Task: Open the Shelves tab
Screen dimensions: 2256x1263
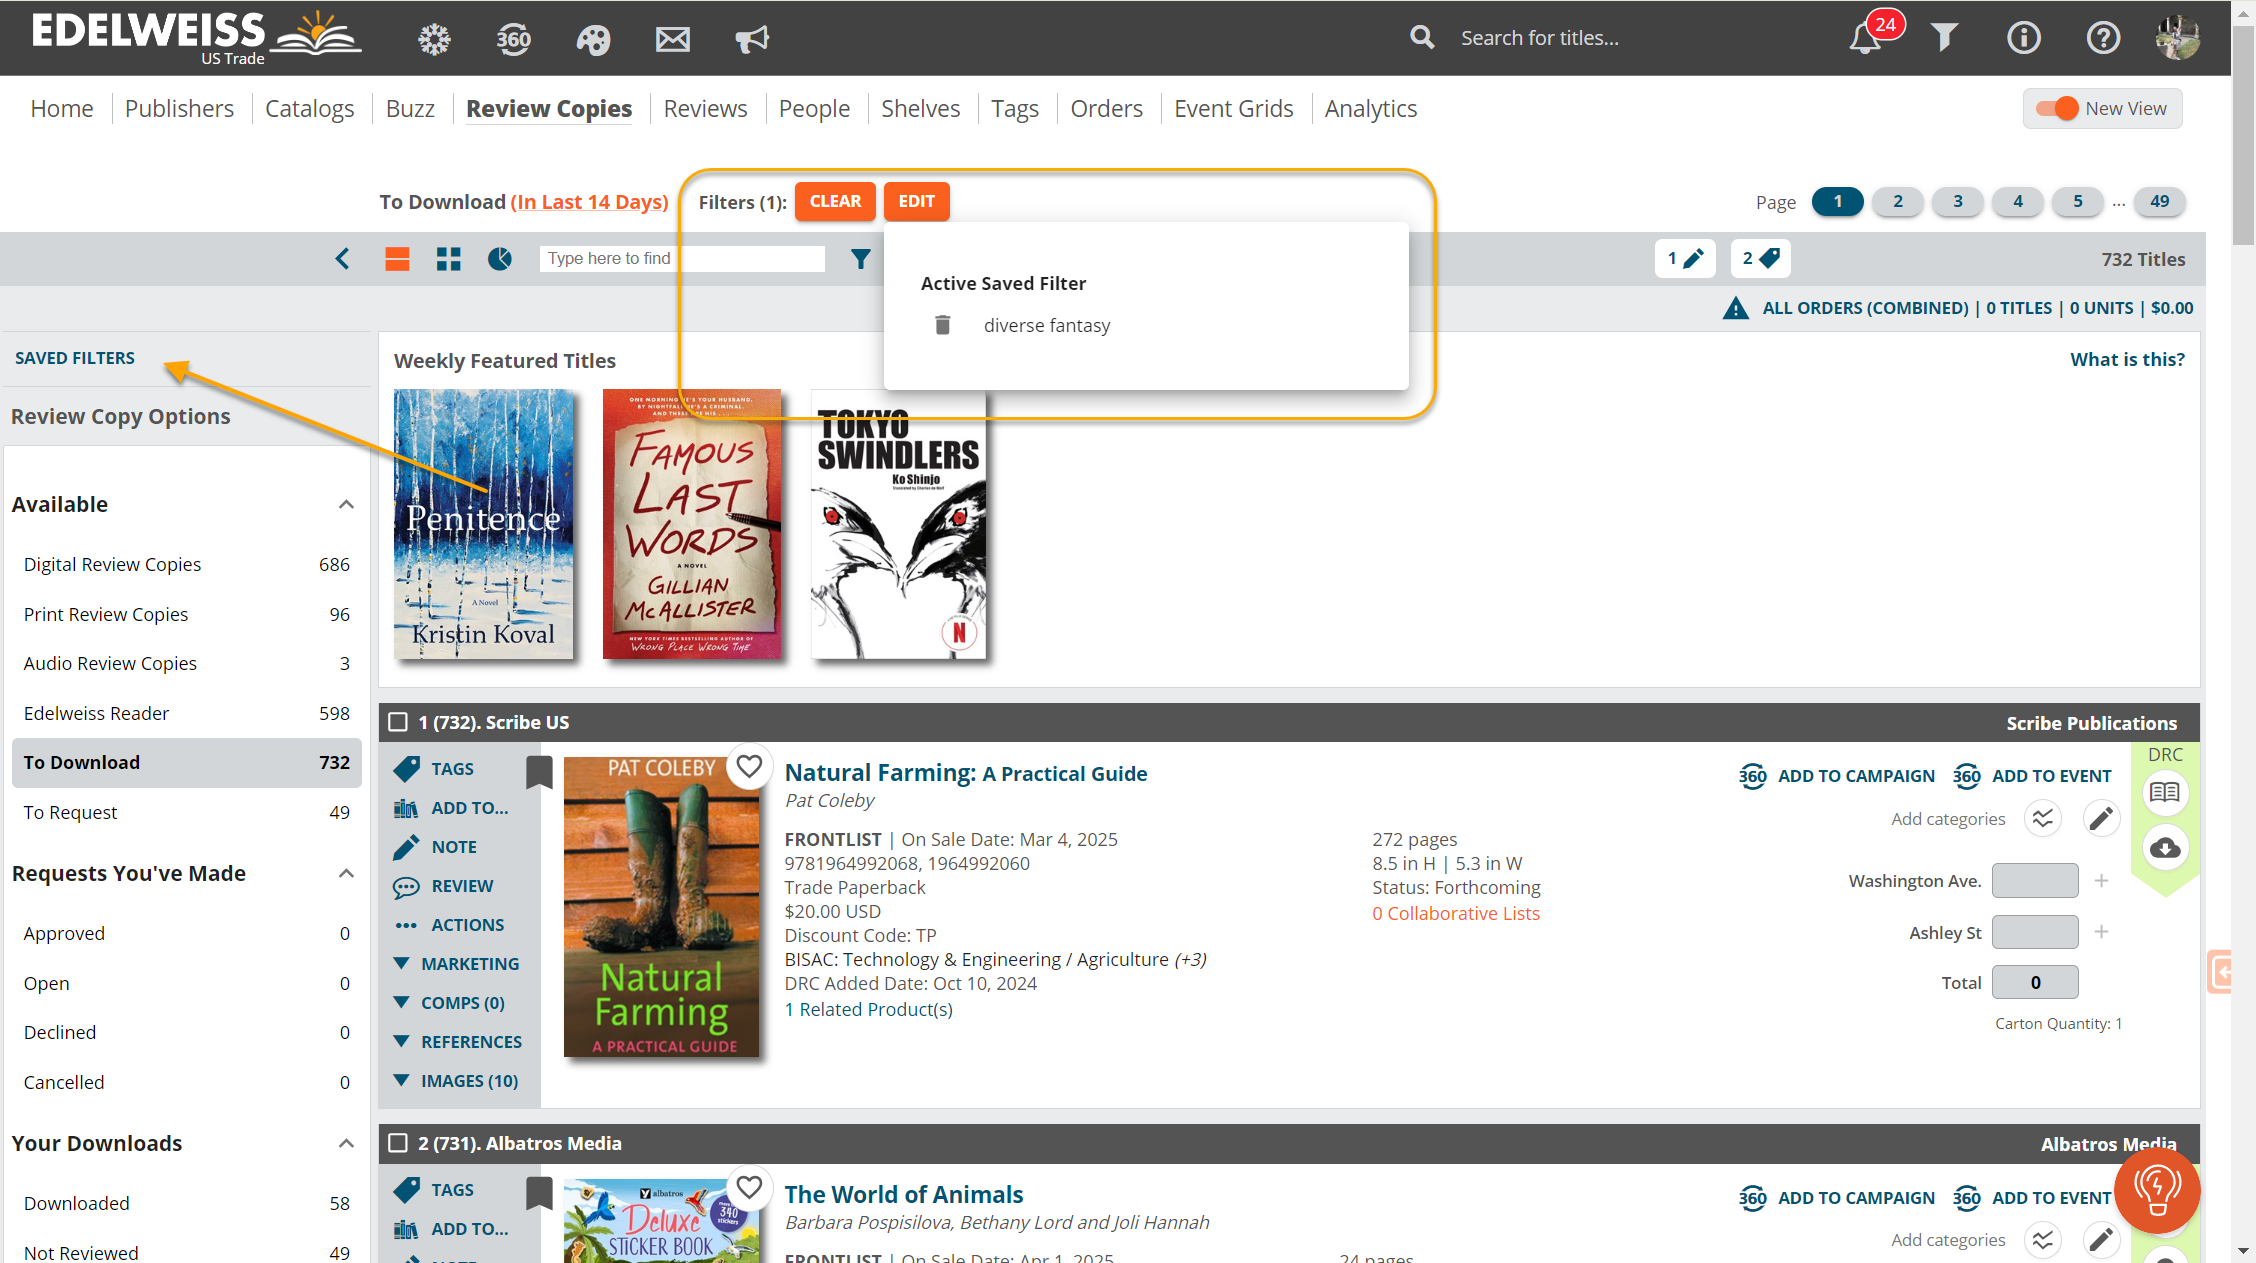Action: pyautogui.click(x=920, y=108)
